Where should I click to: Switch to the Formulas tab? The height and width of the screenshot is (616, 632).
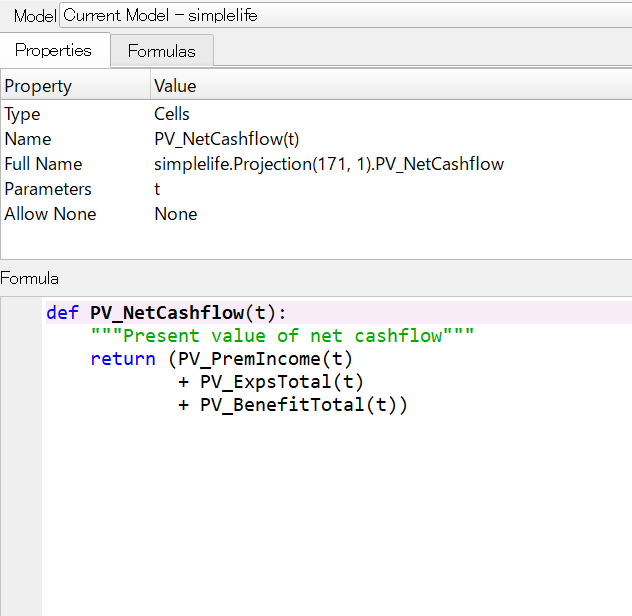[161, 51]
